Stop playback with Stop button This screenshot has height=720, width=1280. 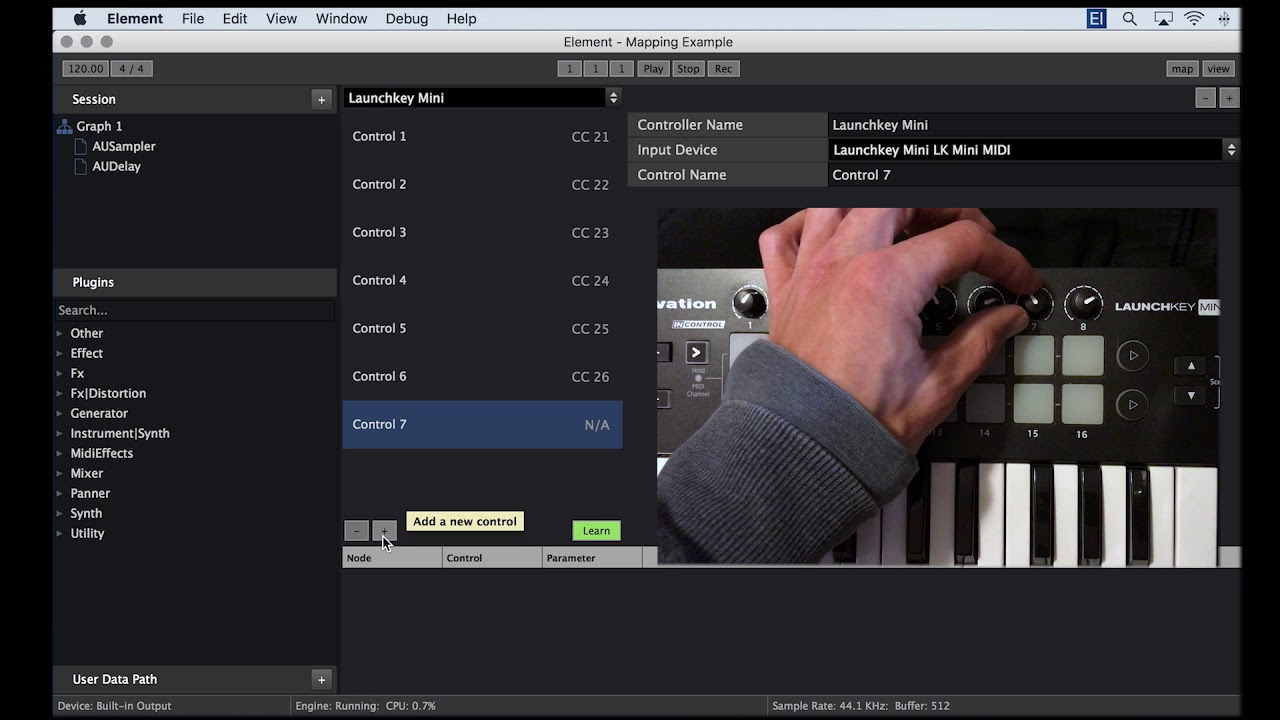[688, 69]
